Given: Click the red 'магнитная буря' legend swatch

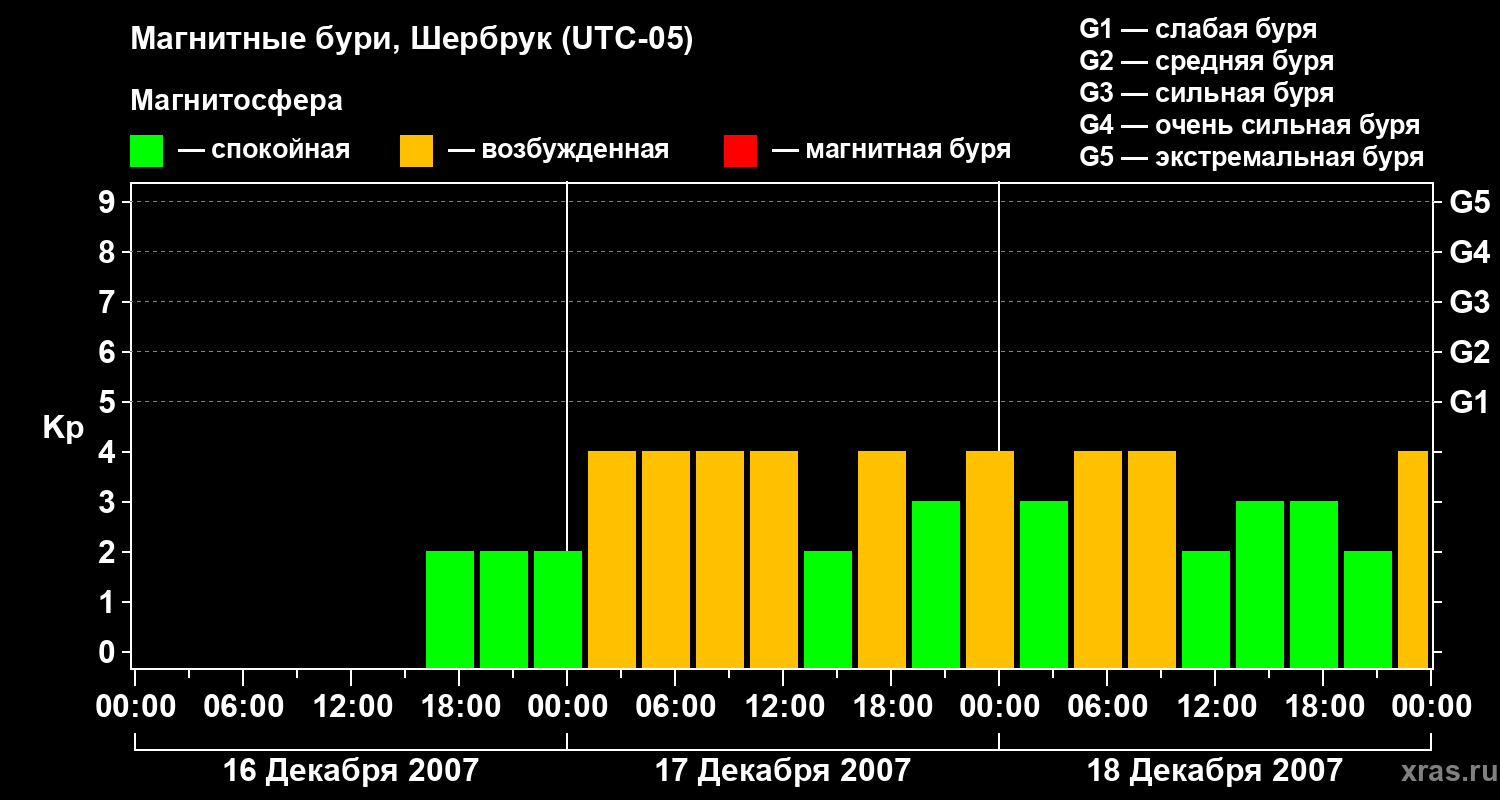Looking at the screenshot, I should click(x=740, y=151).
